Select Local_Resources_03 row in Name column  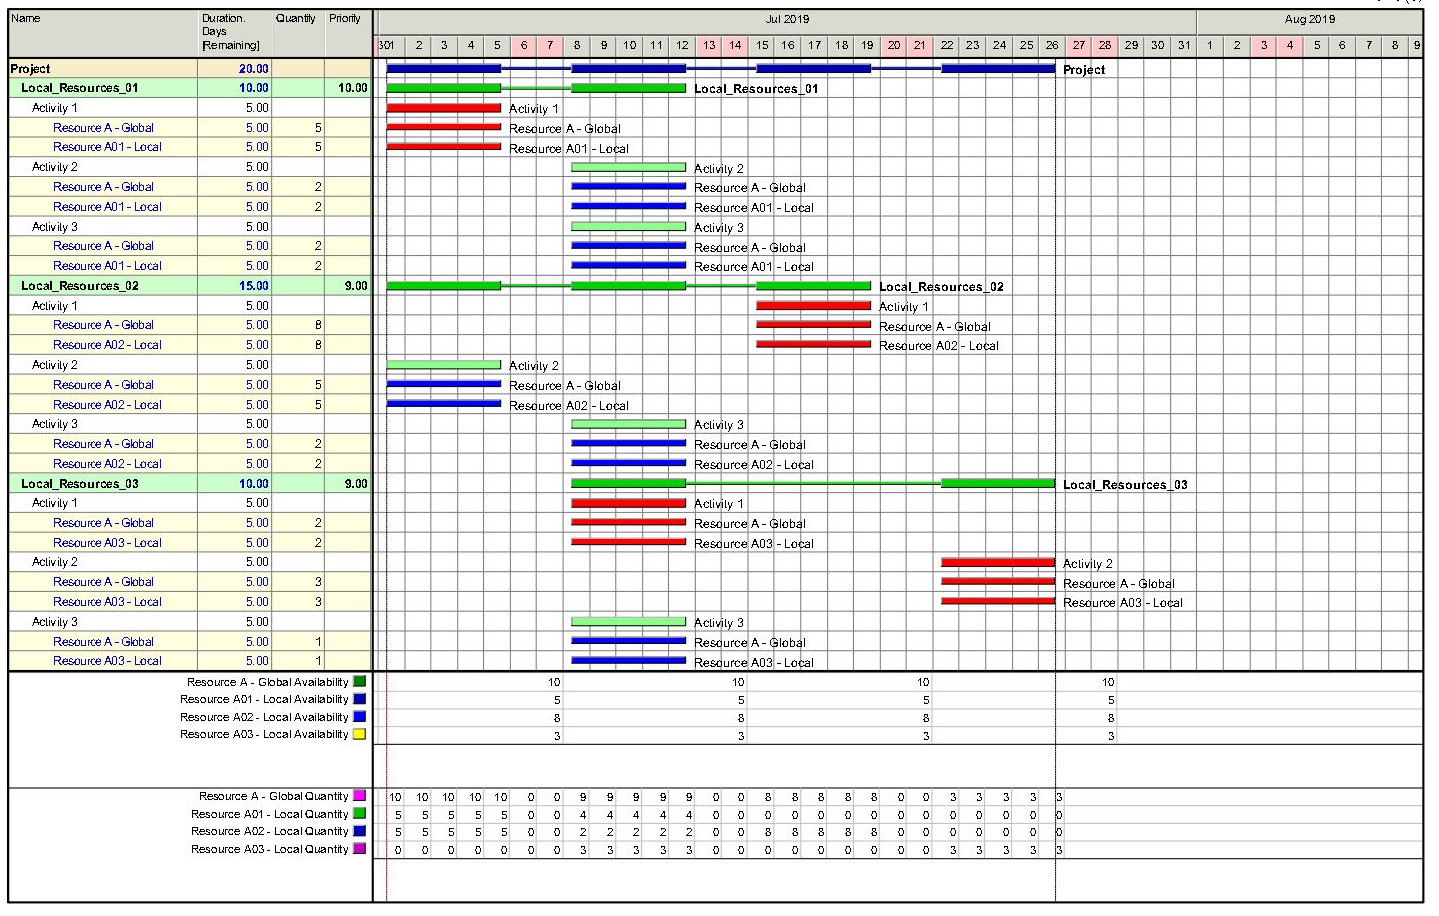[x=104, y=484]
